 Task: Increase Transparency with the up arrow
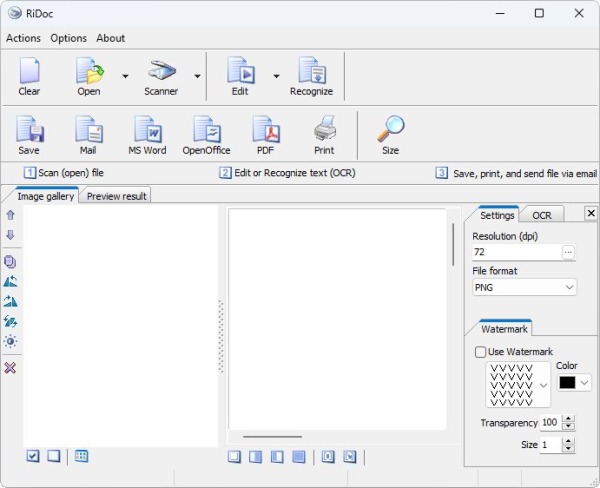[569, 419]
